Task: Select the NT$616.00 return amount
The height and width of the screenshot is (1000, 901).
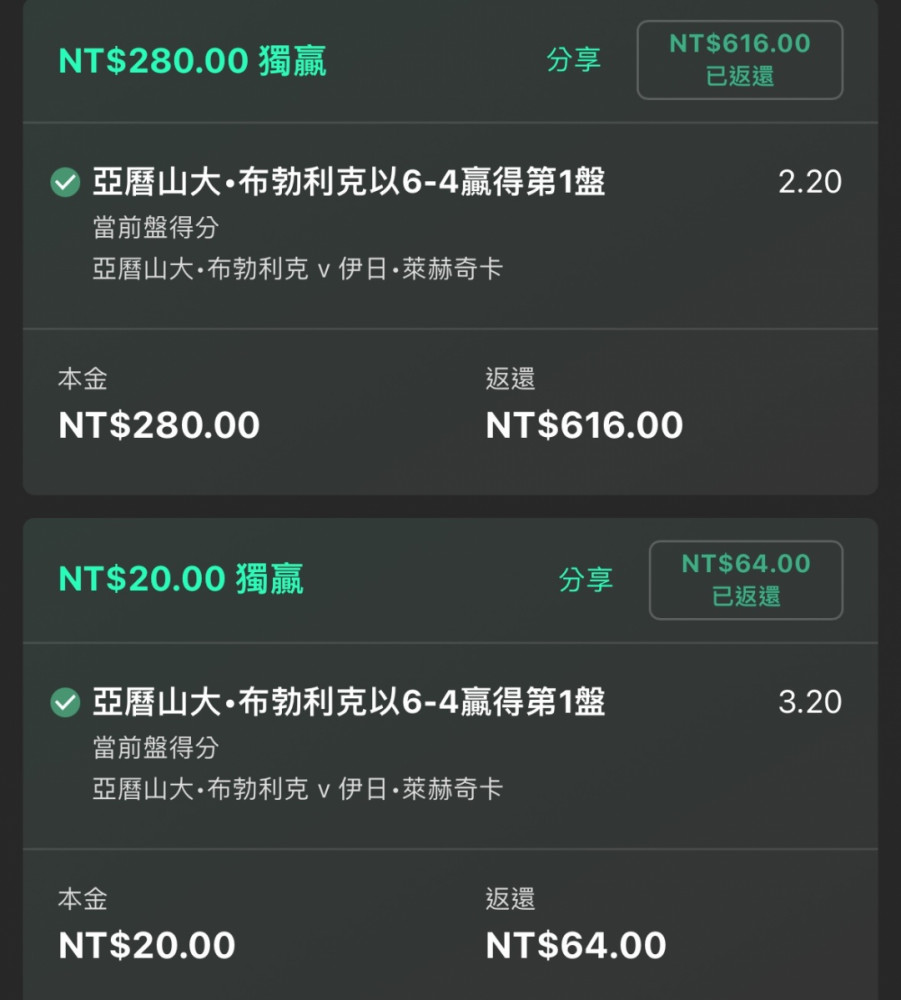Action: (x=584, y=425)
